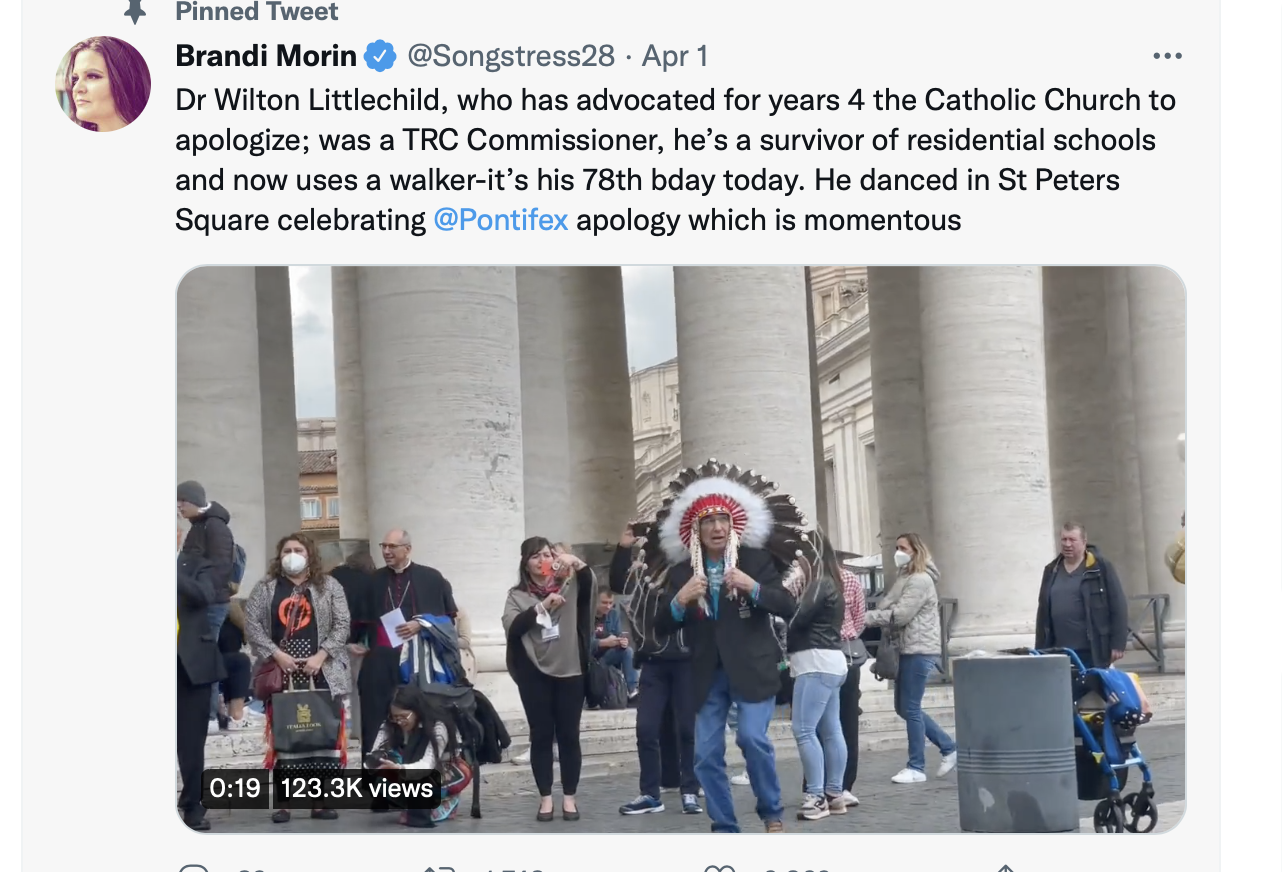Open the tweet's three-dot More menu

[x=1167, y=56]
